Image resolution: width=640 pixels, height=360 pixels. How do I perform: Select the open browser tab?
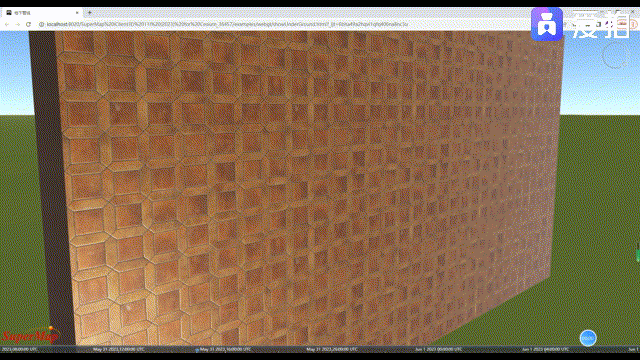click(42, 13)
